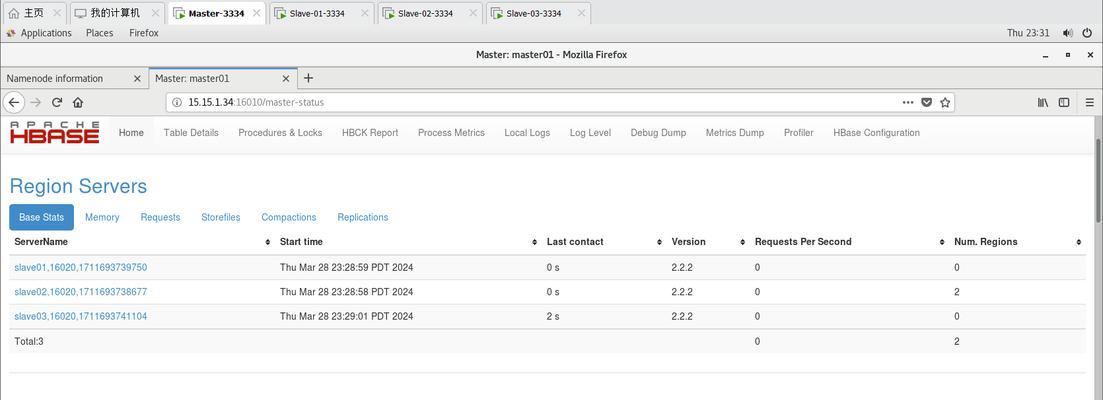This screenshot has width=1103, height=400.
Task: Open the Firefox library icon
Action: pos(1043,103)
